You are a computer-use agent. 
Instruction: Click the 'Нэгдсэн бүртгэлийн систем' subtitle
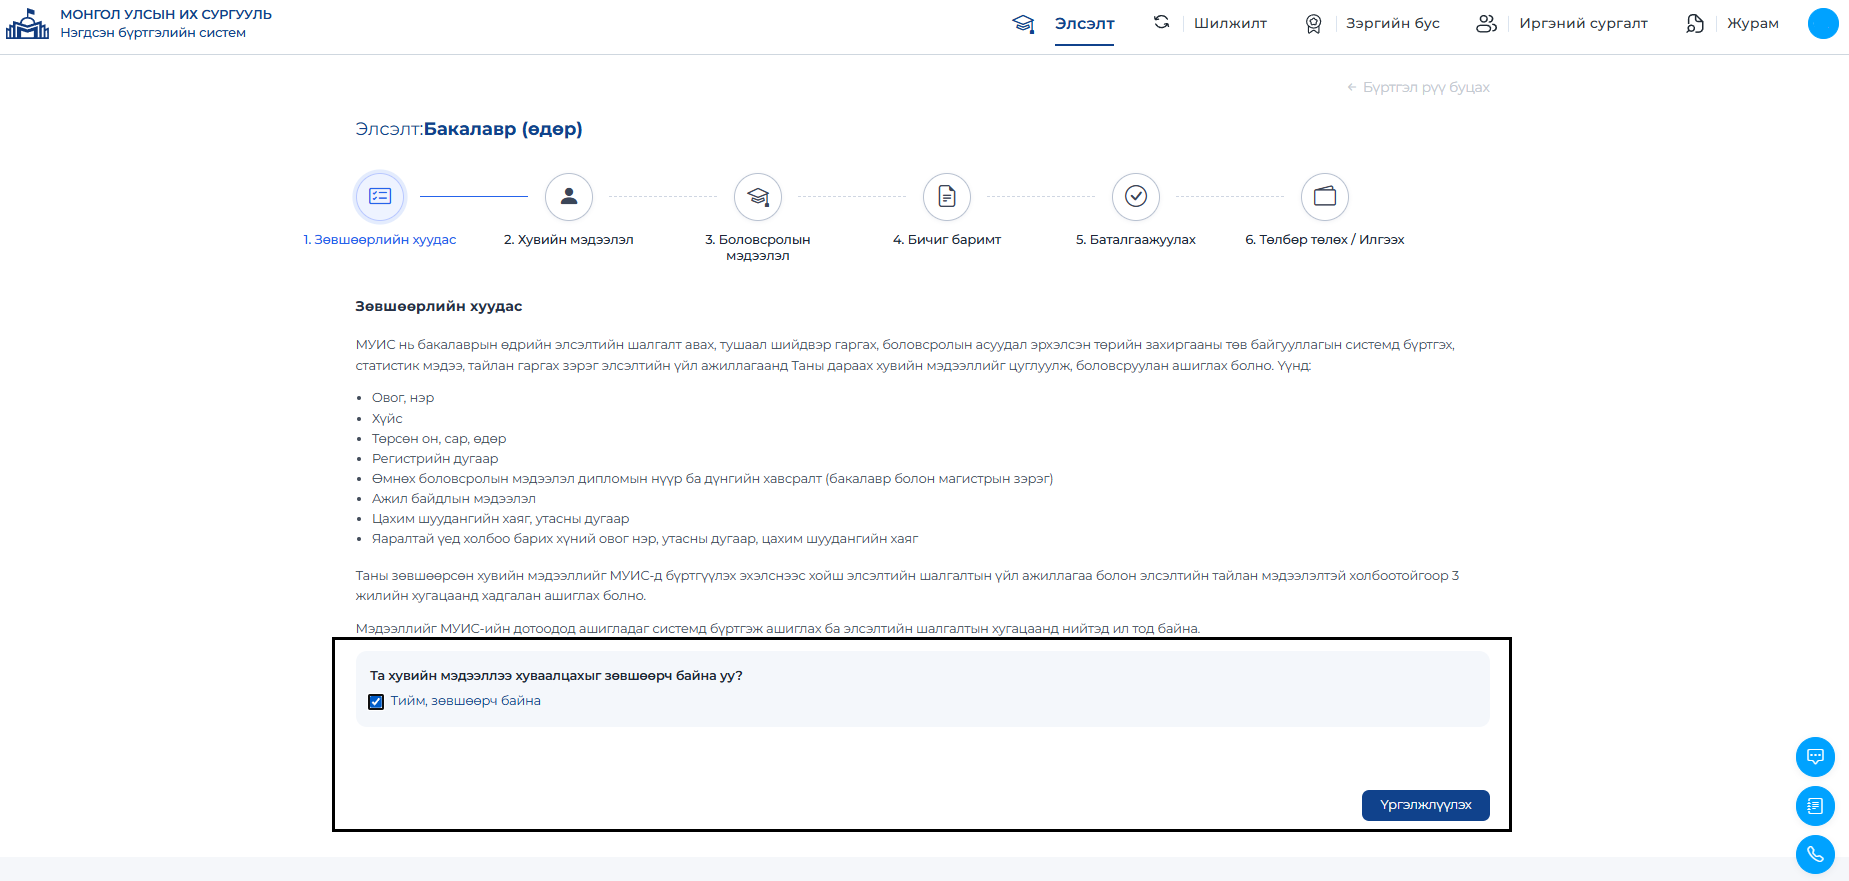pyautogui.click(x=153, y=33)
